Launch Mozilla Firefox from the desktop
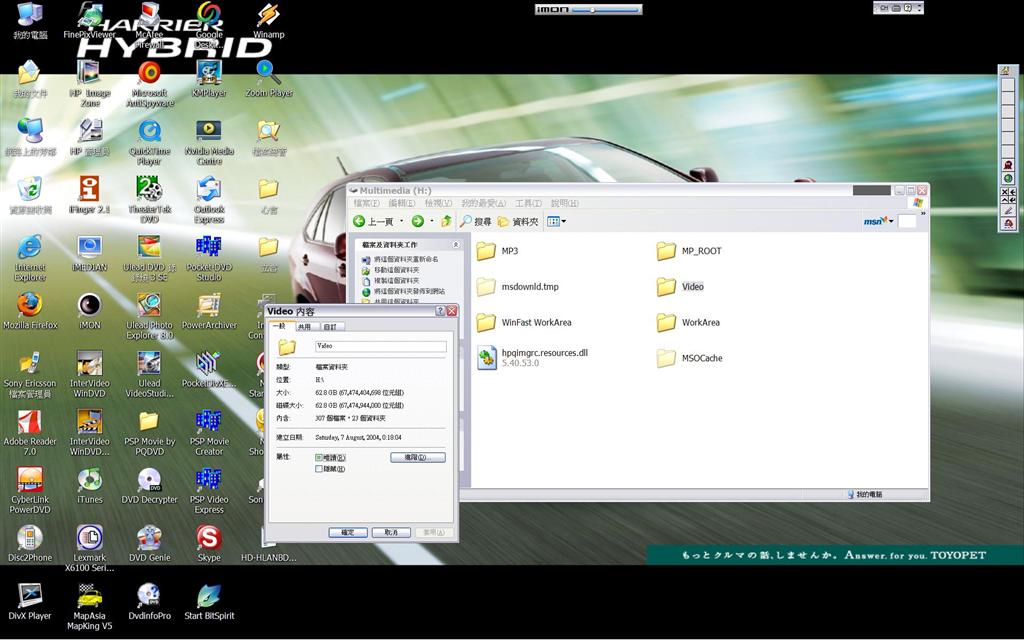Screen dimensions: 1024x640 (x=30, y=310)
